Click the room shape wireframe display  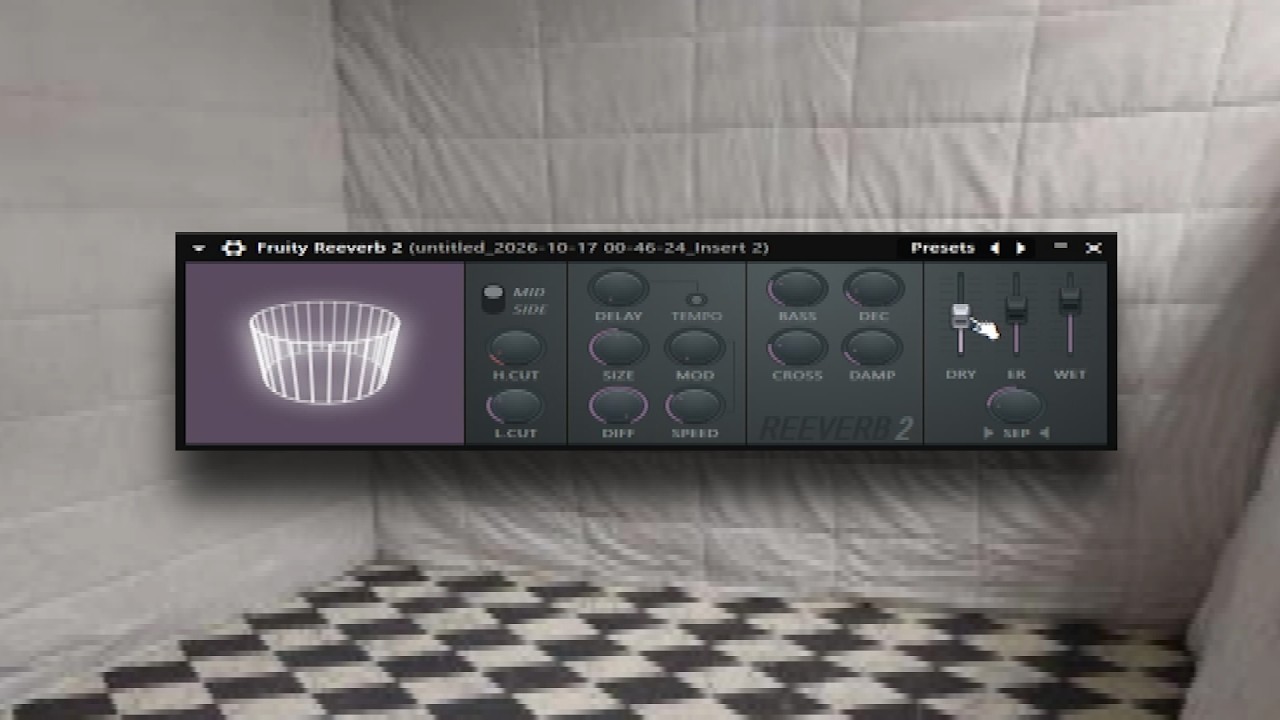point(325,353)
